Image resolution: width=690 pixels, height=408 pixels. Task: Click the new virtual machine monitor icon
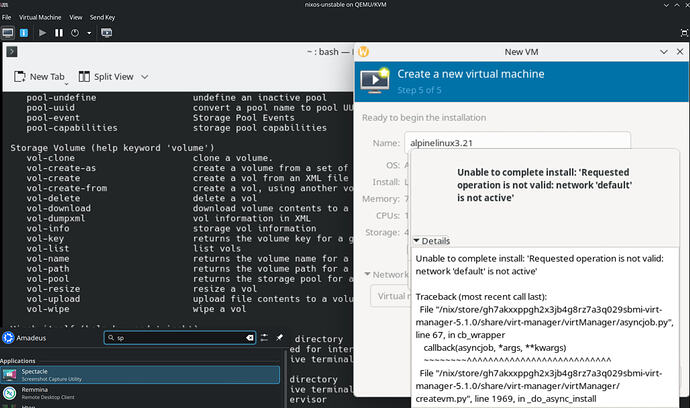374,80
